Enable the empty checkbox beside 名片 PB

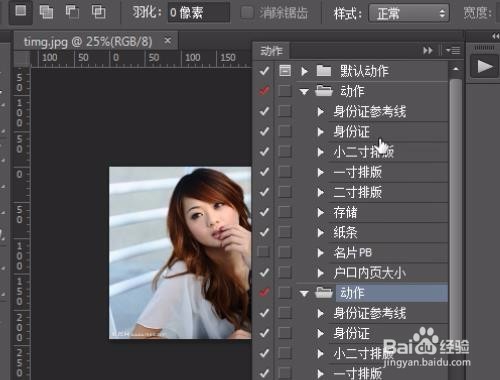tap(264, 252)
